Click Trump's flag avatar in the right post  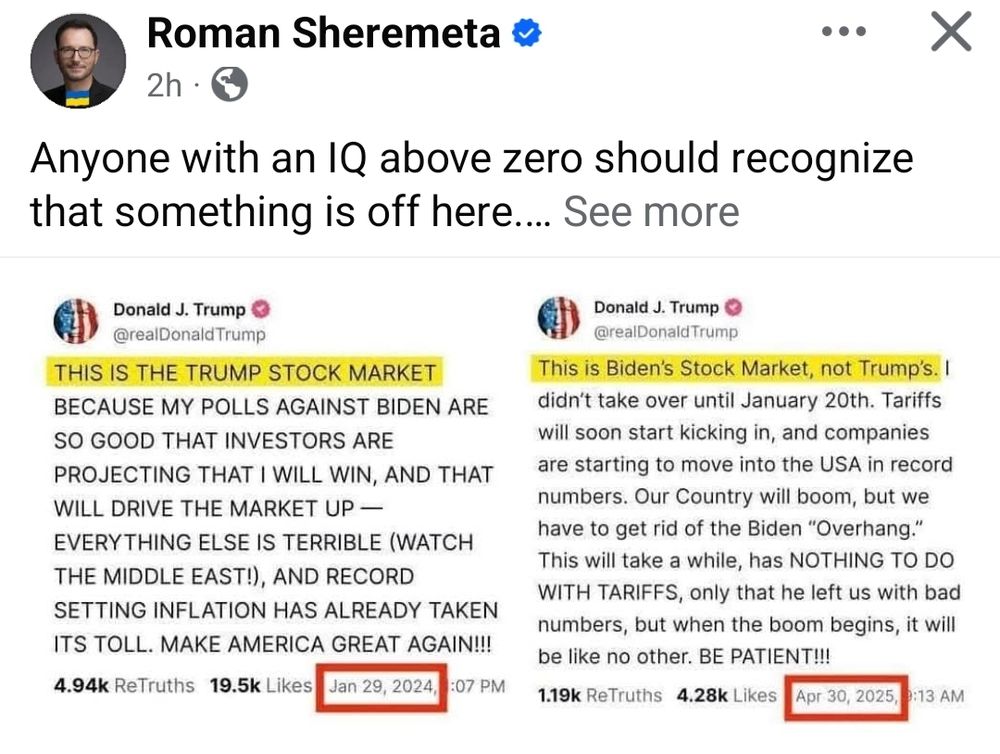coord(559,317)
